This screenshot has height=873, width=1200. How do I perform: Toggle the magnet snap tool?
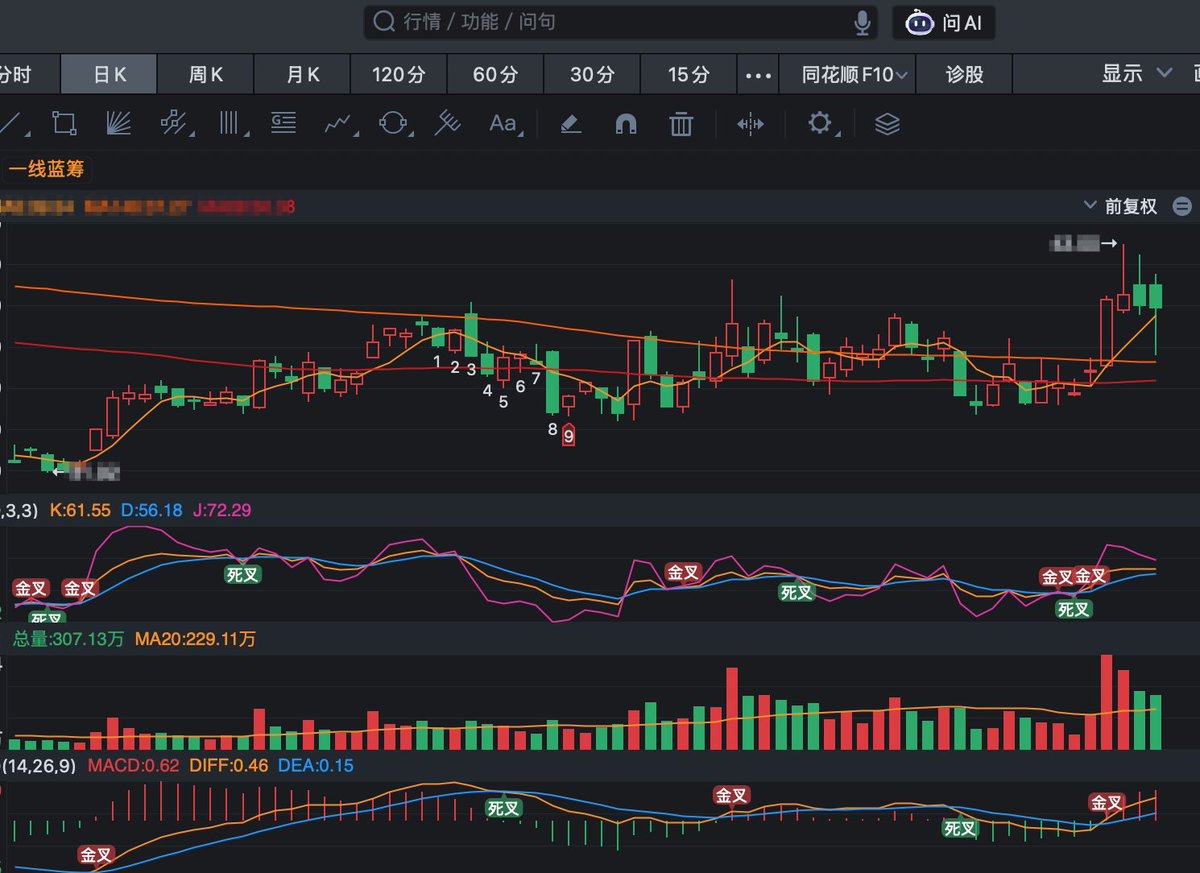coord(626,124)
